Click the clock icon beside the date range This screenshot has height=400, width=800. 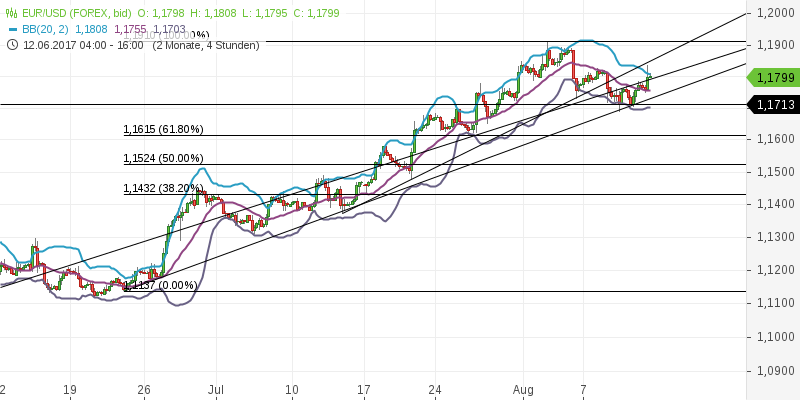[x=11, y=45]
